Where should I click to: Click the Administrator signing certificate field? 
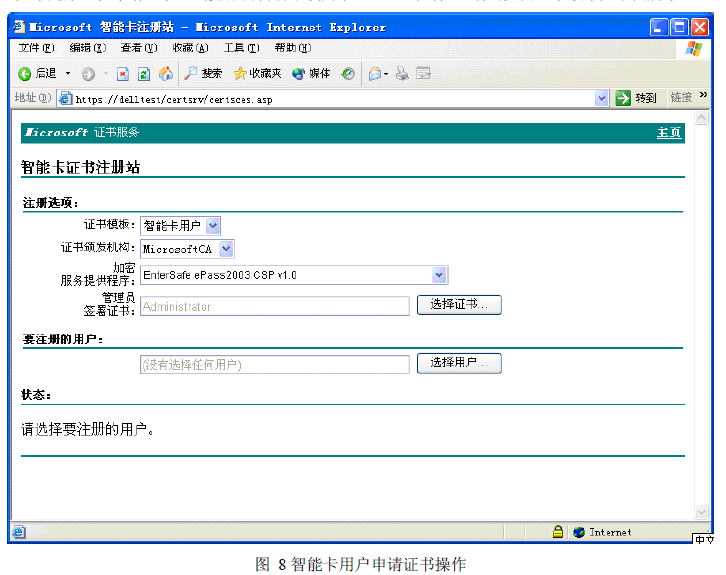(x=275, y=306)
